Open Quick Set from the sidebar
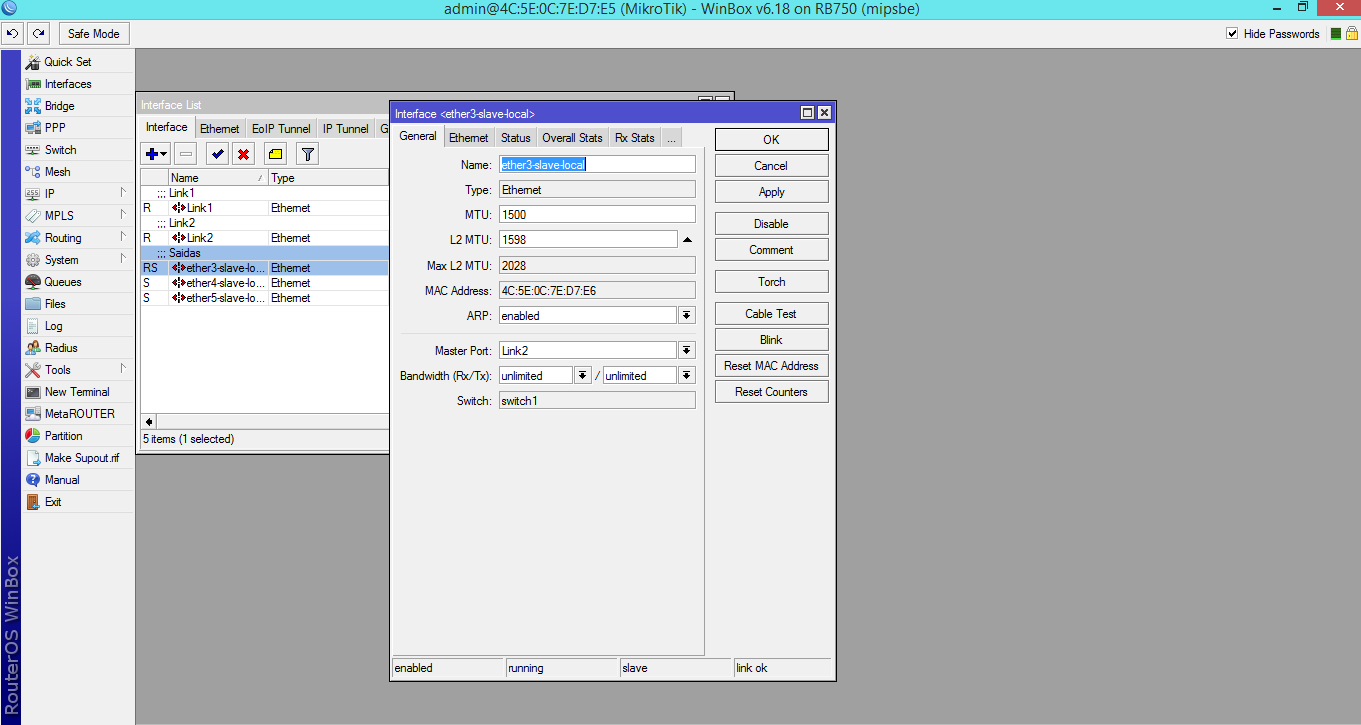 [67, 62]
